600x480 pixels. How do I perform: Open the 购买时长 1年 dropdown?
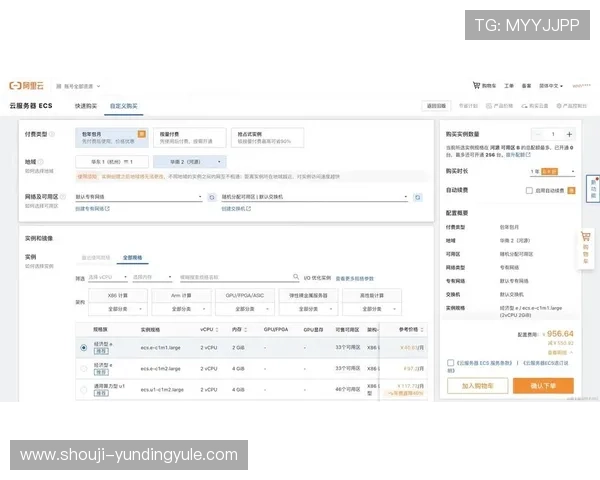click(552, 171)
